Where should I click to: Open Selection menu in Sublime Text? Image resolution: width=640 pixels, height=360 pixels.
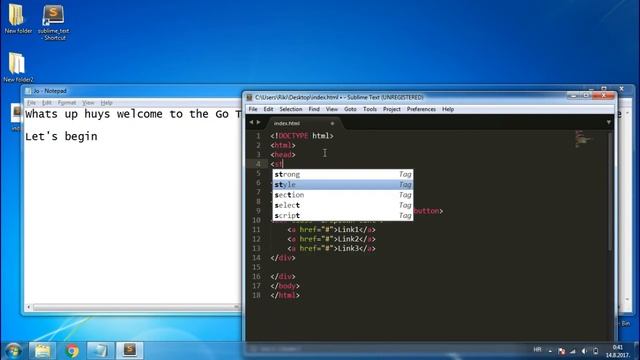291,109
